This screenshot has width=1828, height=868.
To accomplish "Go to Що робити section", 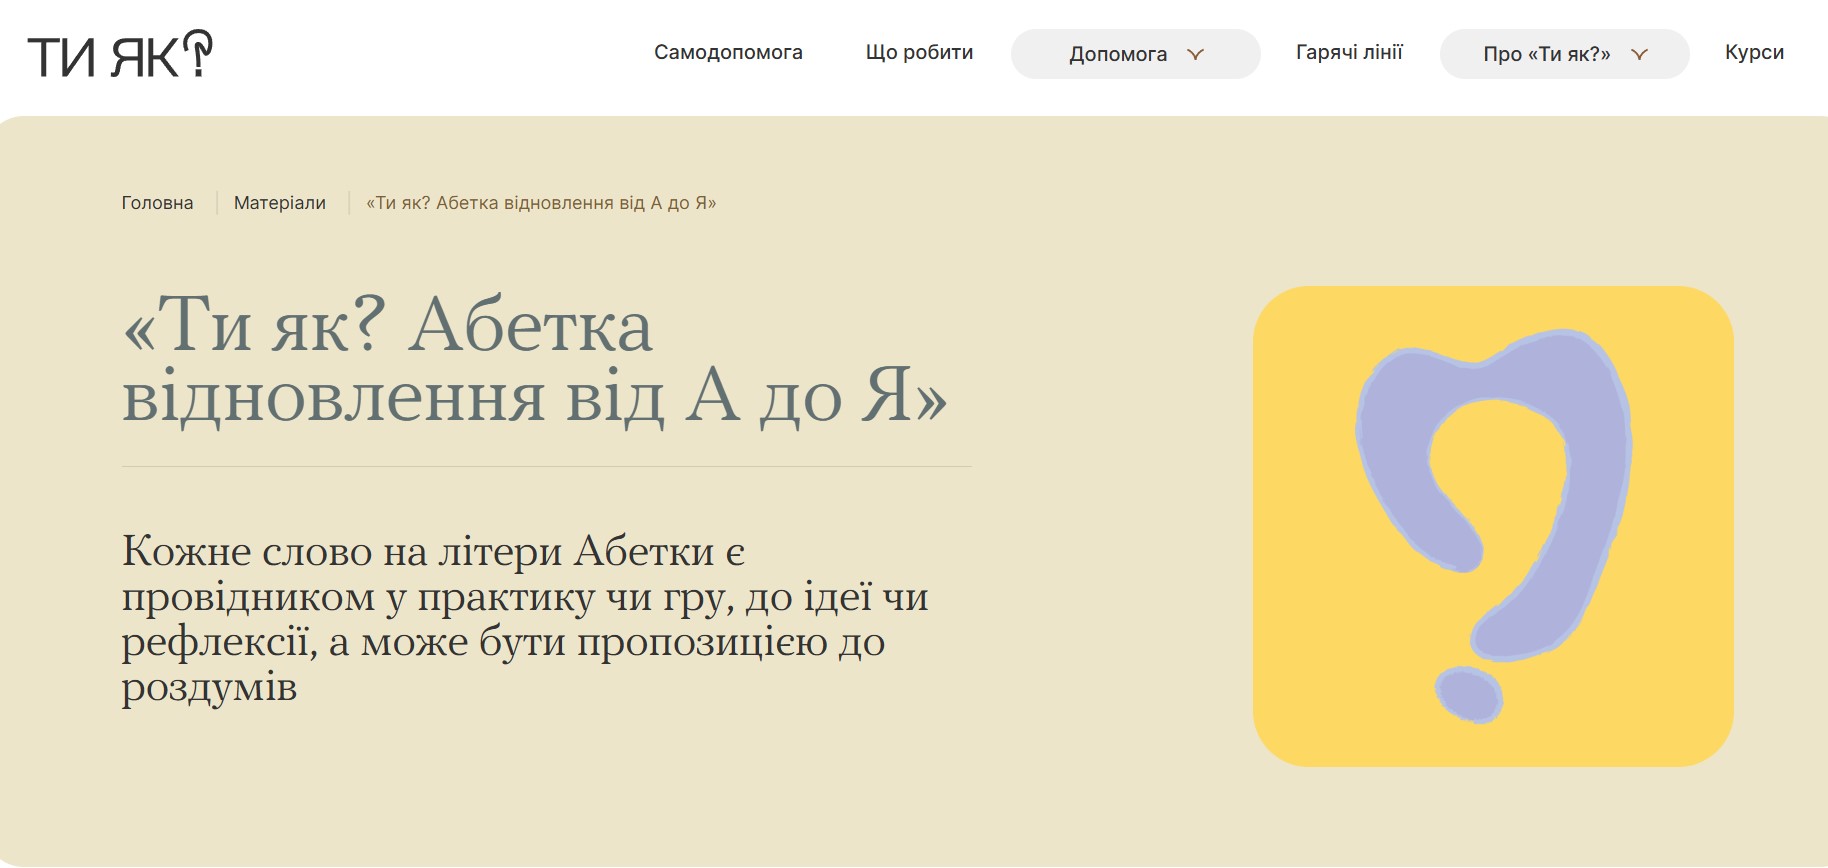I will coord(919,52).
